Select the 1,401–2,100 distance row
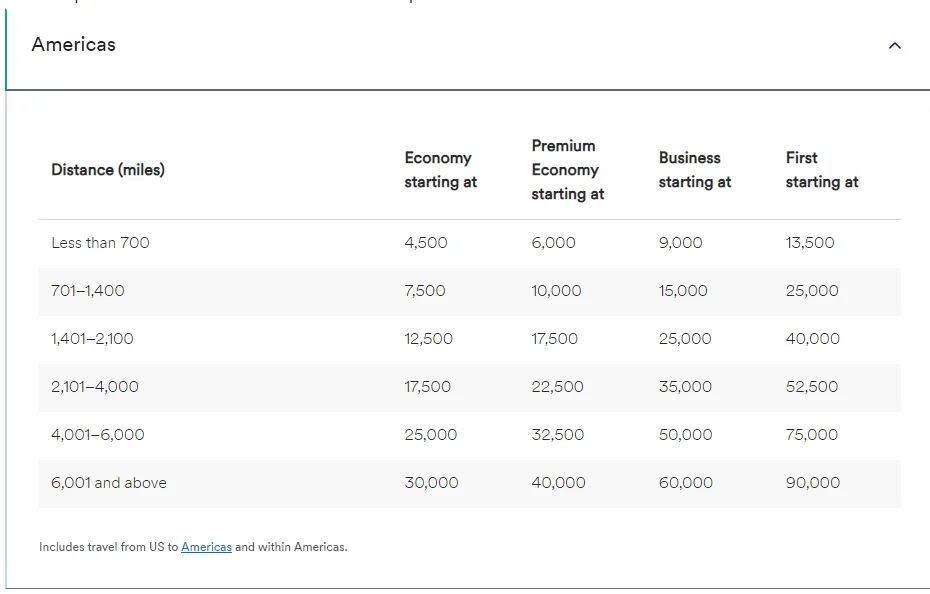Viewport: 930px width, 594px height. (92, 339)
